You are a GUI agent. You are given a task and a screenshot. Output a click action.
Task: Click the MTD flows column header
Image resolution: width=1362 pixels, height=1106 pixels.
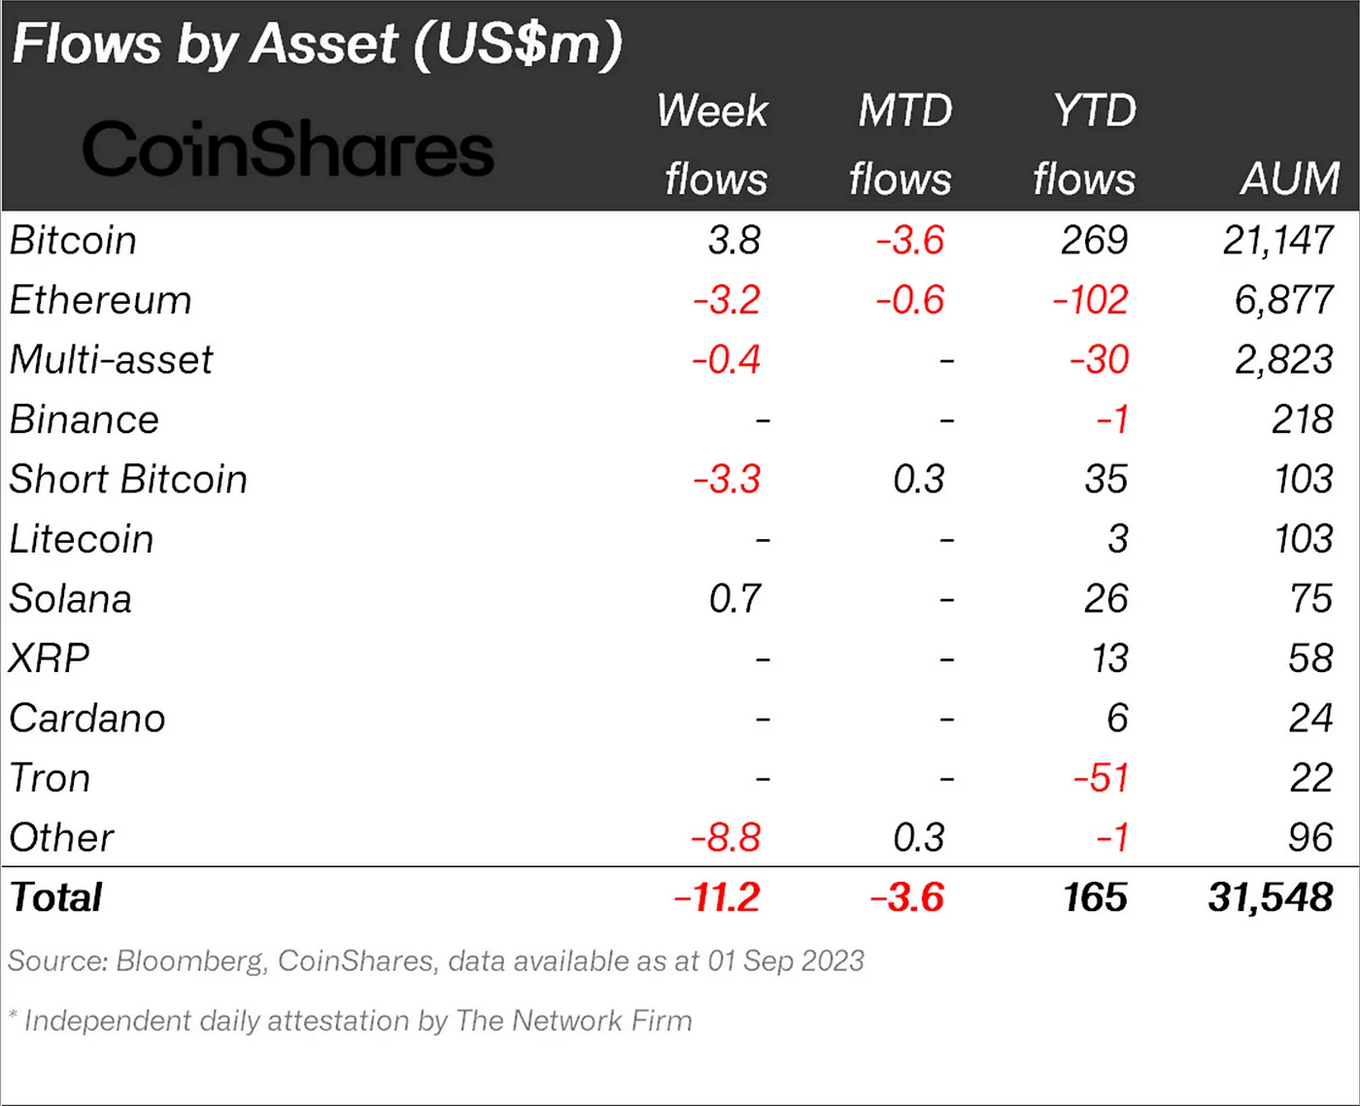coord(902,145)
